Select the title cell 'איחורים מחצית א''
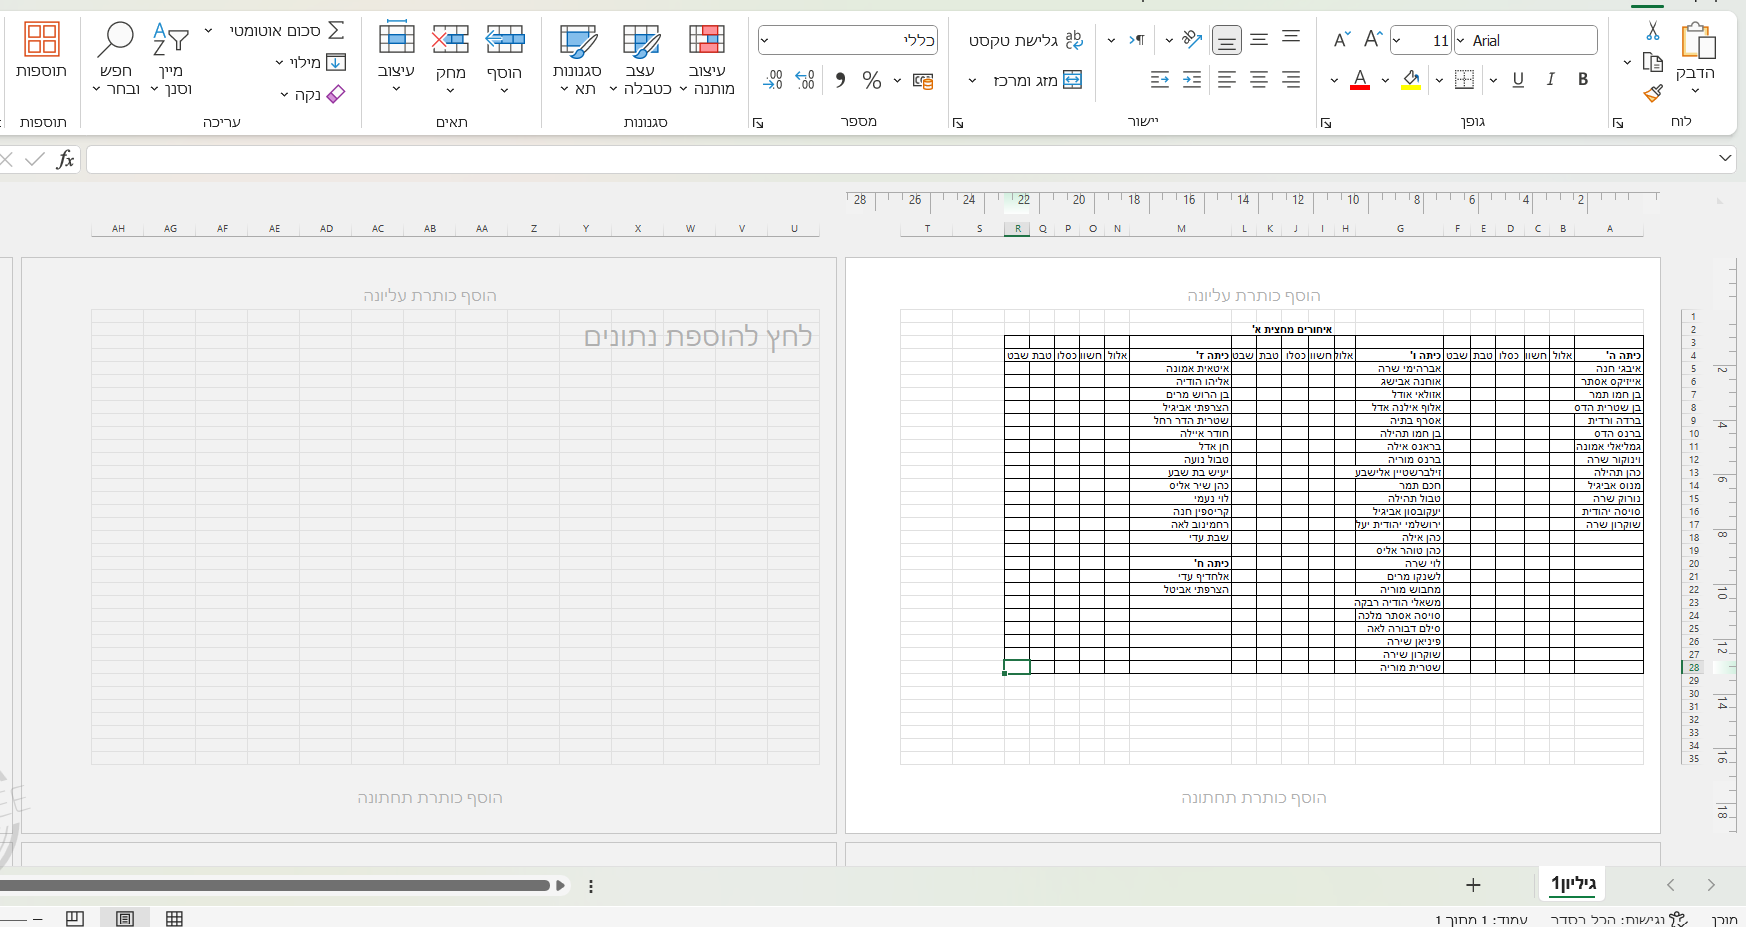 (1293, 329)
